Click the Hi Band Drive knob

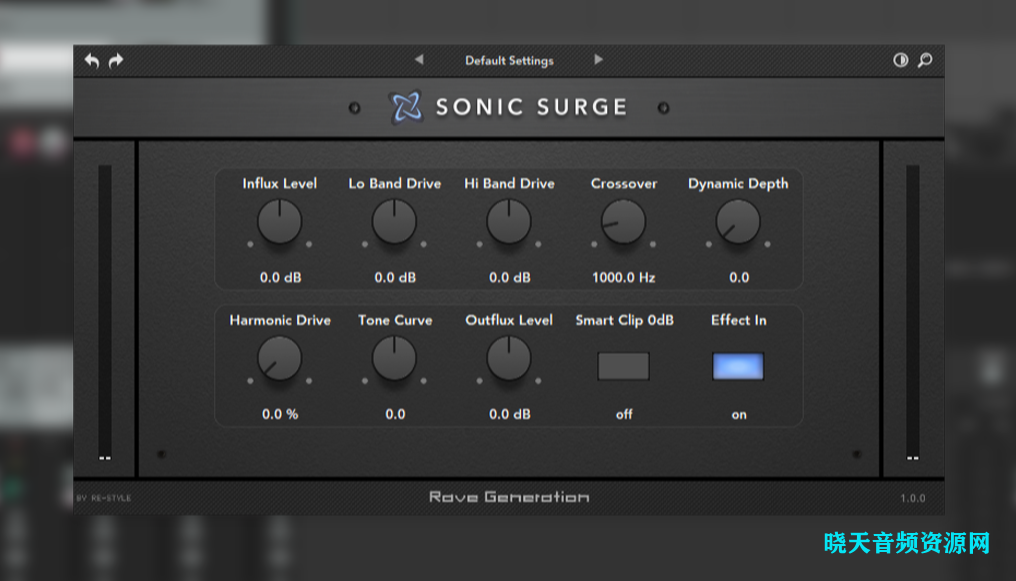click(509, 222)
